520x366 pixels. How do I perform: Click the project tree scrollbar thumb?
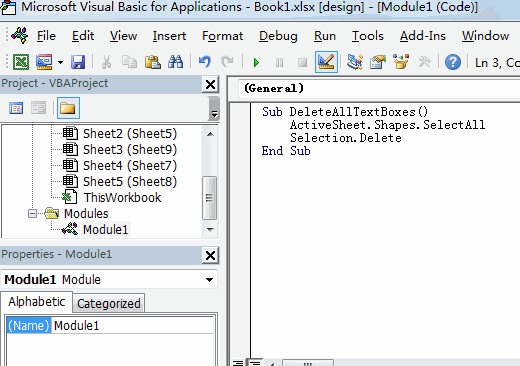pyautogui.click(x=210, y=198)
